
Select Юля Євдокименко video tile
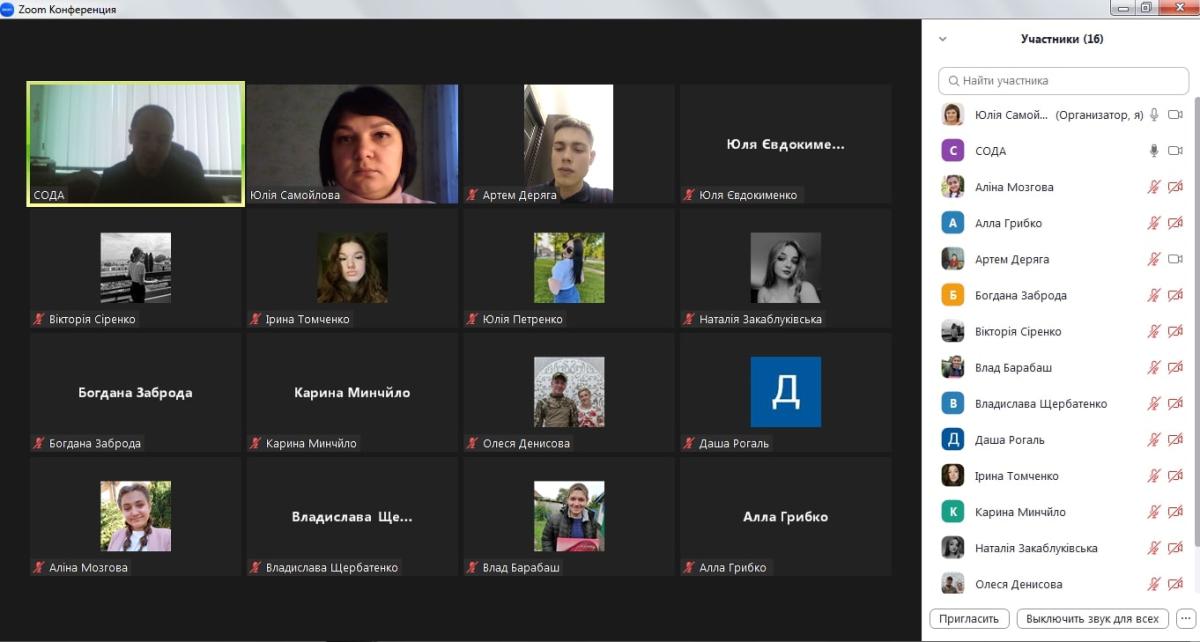785,144
